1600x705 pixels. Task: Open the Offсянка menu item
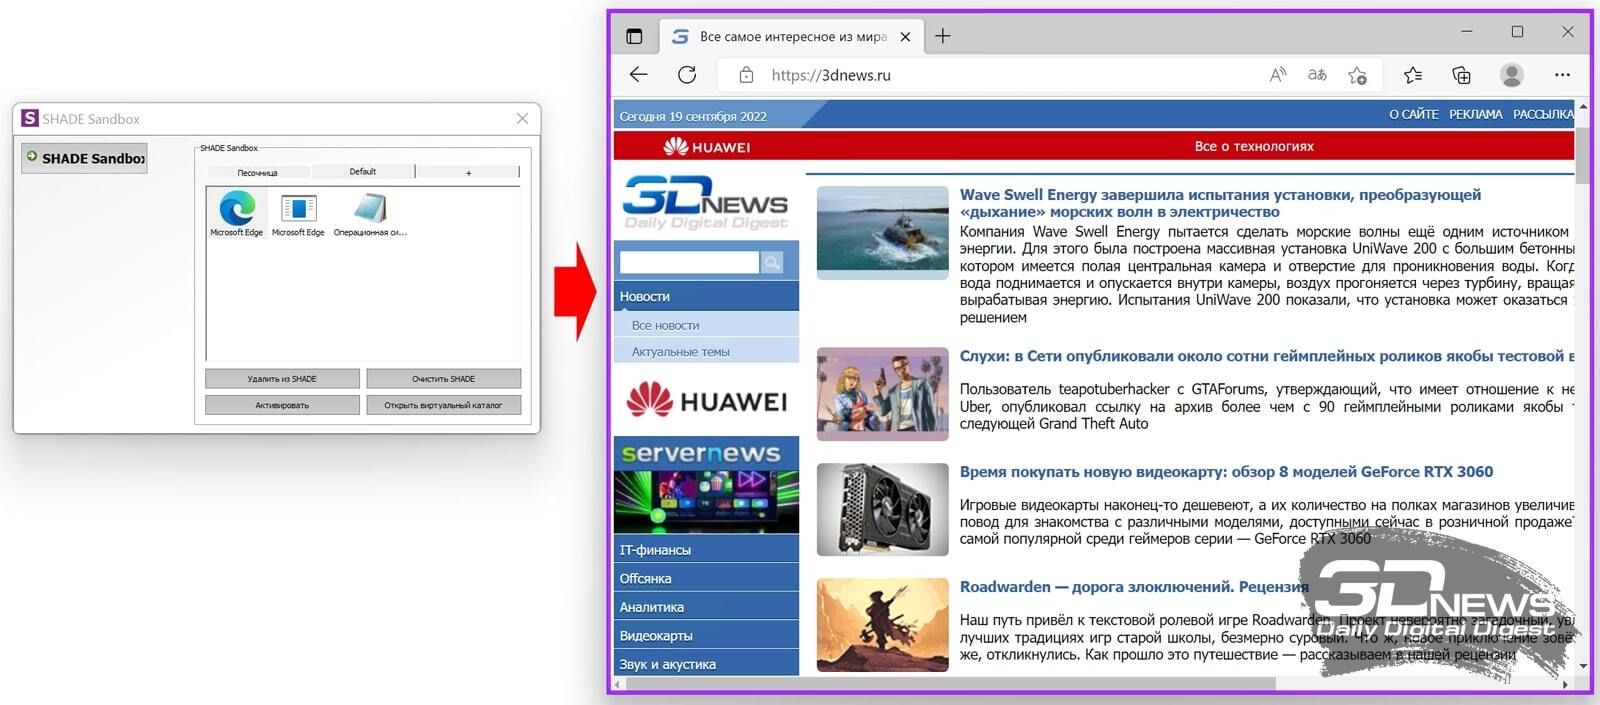(x=706, y=578)
